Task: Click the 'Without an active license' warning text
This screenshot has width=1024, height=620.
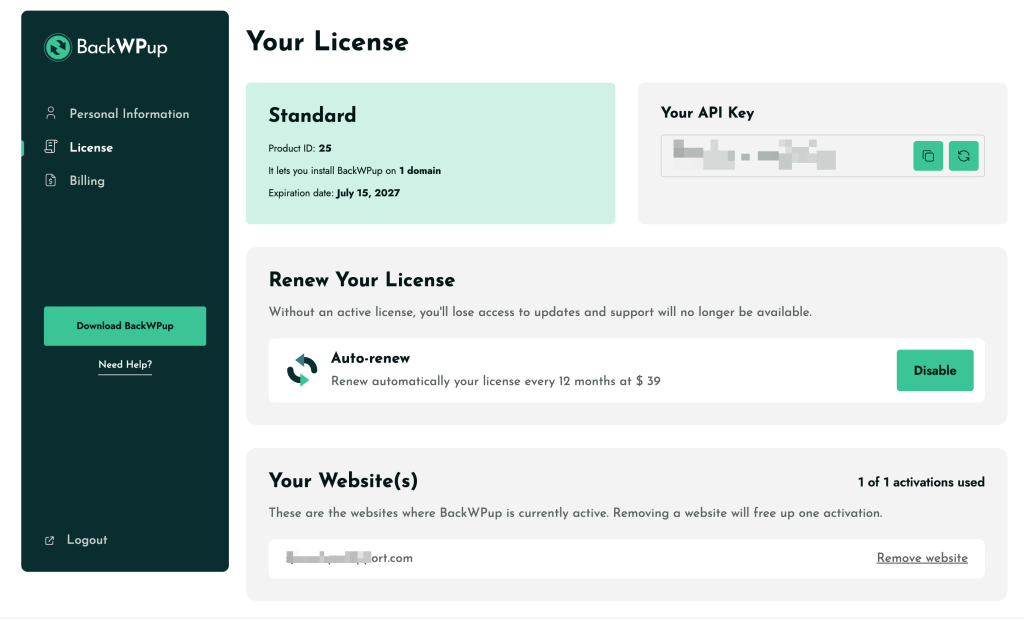Action: (x=540, y=312)
